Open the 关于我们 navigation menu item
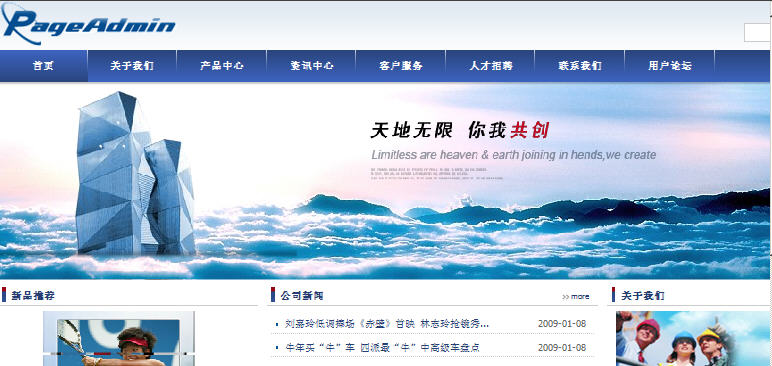 pyautogui.click(x=132, y=66)
